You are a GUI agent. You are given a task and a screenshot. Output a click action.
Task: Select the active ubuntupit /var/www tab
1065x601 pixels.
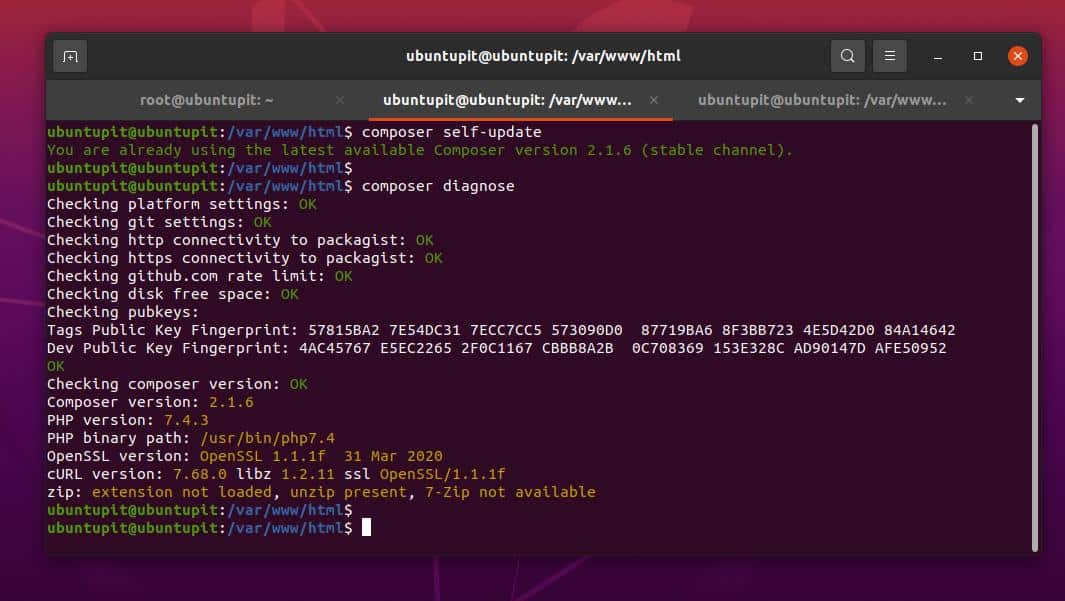(x=507, y=101)
